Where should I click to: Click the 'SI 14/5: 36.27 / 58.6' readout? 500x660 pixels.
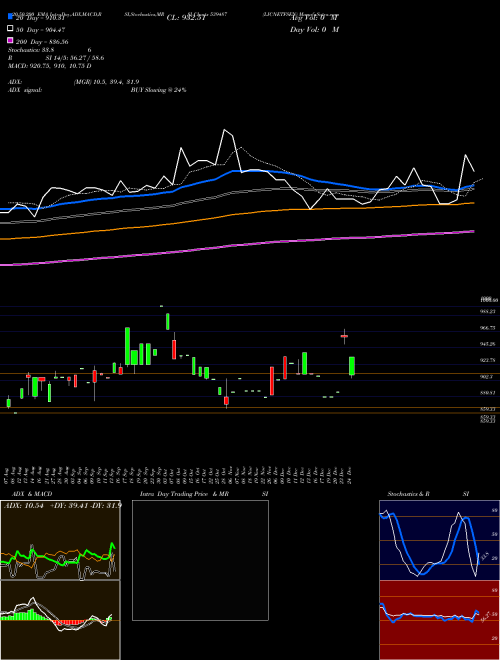(x=75, y=58)
